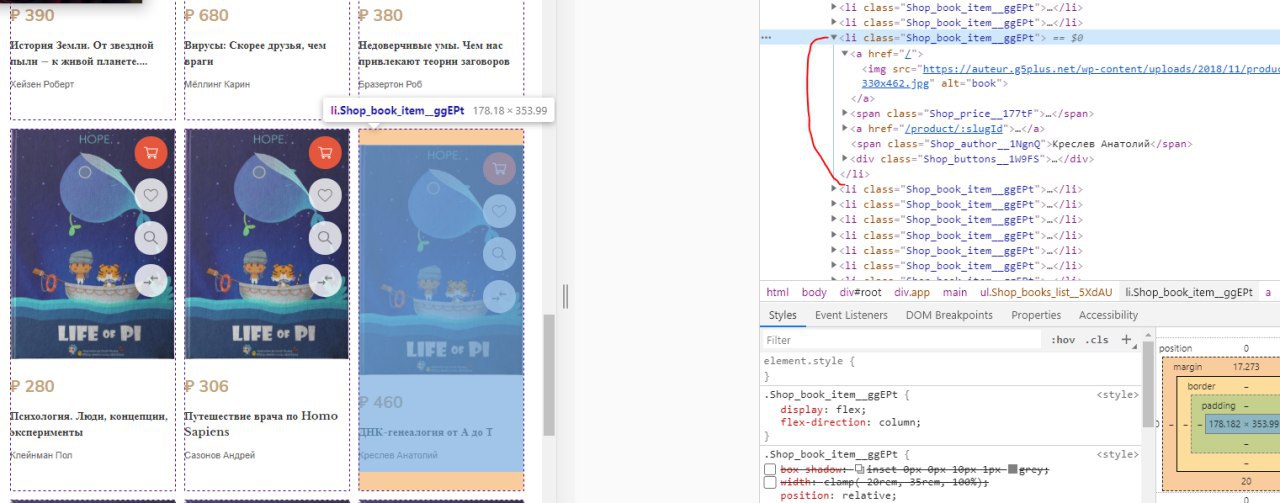This screenshot has width=1280, height=503.
Task: Click the price '₽ 280' label
Action: [x=33, y=386]
